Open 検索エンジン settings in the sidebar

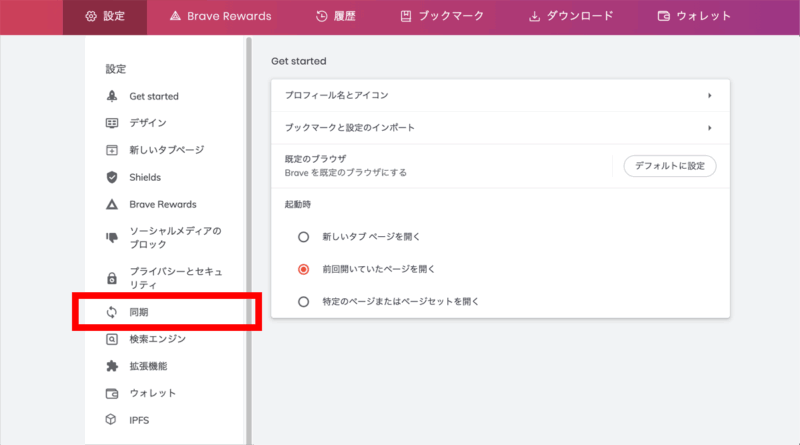coord(157,339)
